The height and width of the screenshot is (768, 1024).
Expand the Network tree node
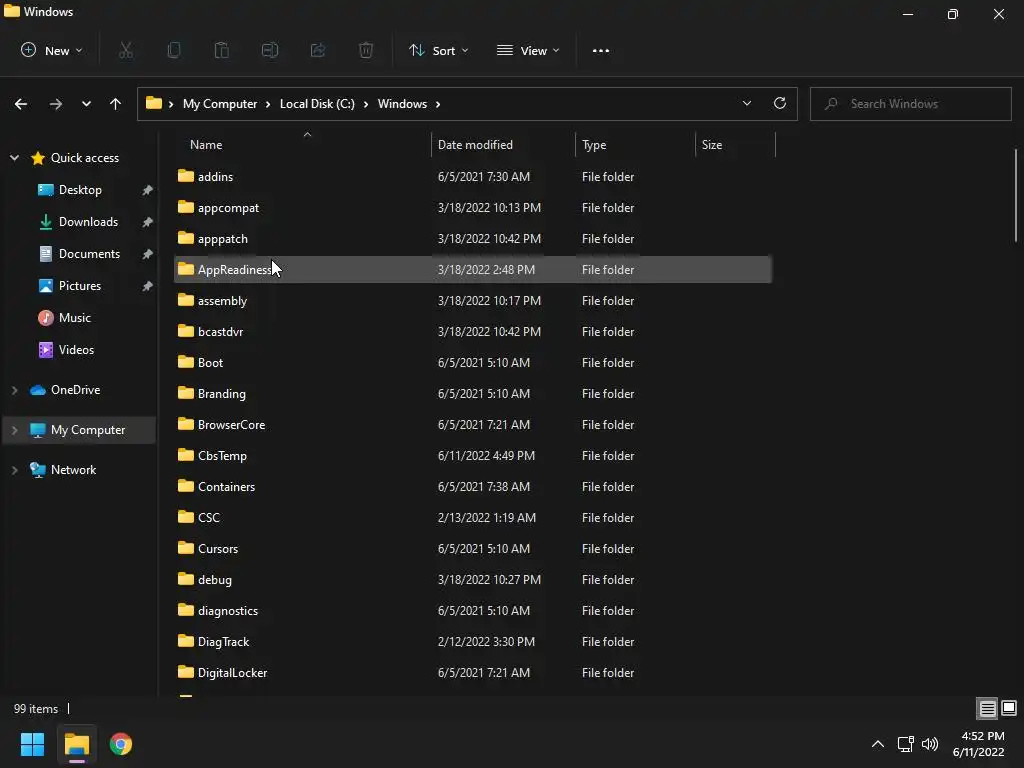tap(14, 470)
